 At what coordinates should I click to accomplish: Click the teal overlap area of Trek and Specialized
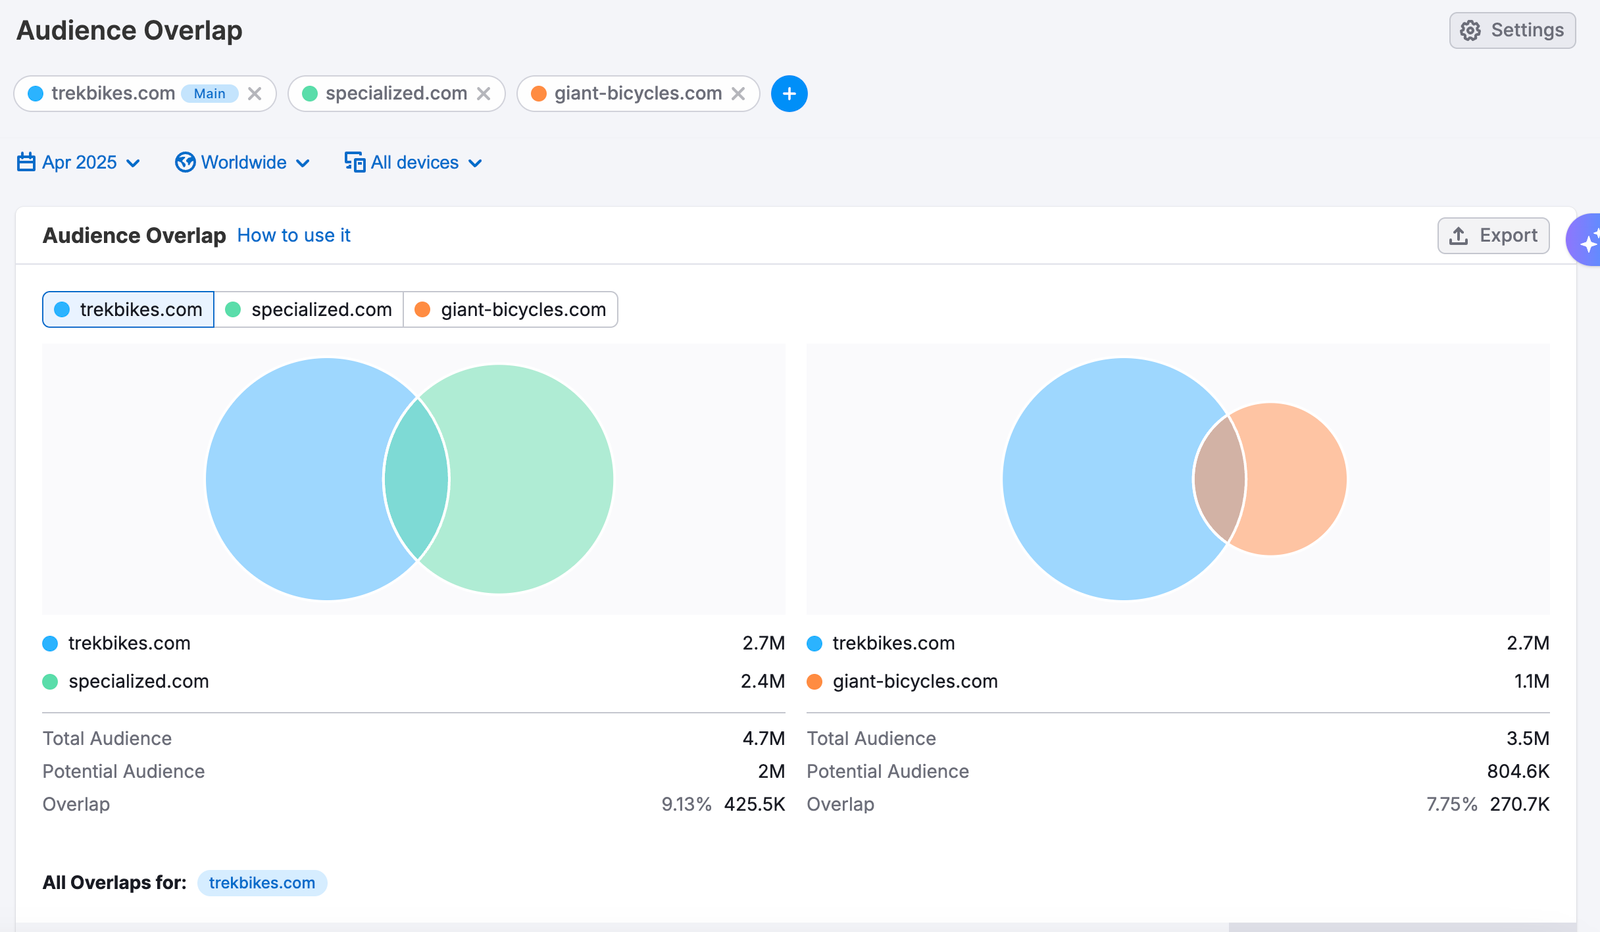tap(416, 479)
